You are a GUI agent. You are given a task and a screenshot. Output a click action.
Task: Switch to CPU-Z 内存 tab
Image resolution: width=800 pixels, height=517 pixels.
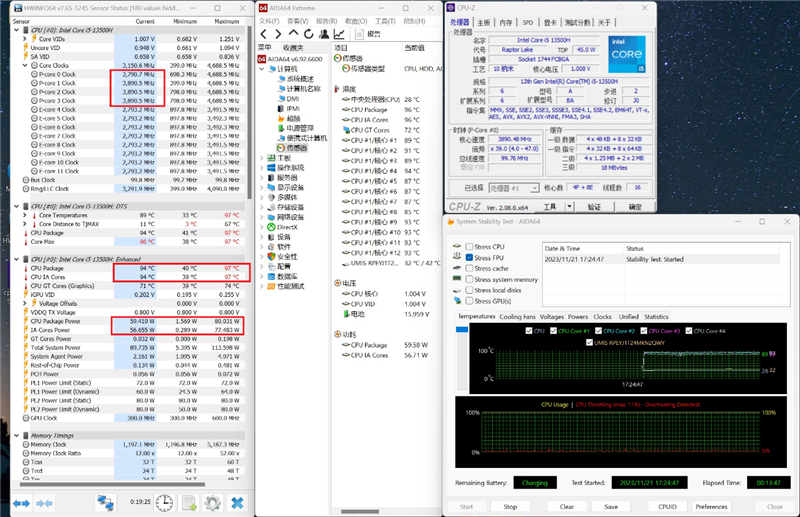click(506, 22)
